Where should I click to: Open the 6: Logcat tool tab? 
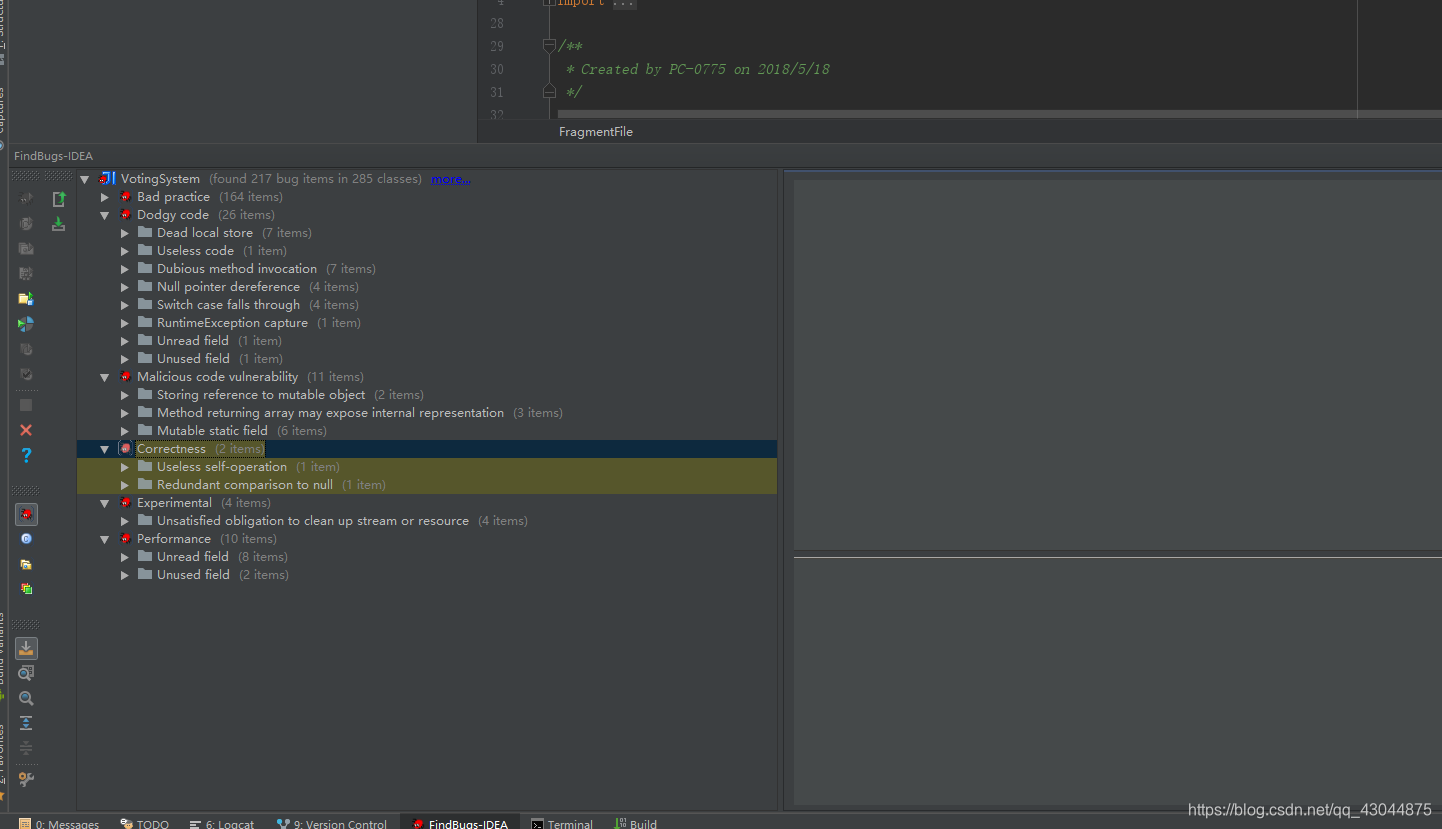[222, 822]
